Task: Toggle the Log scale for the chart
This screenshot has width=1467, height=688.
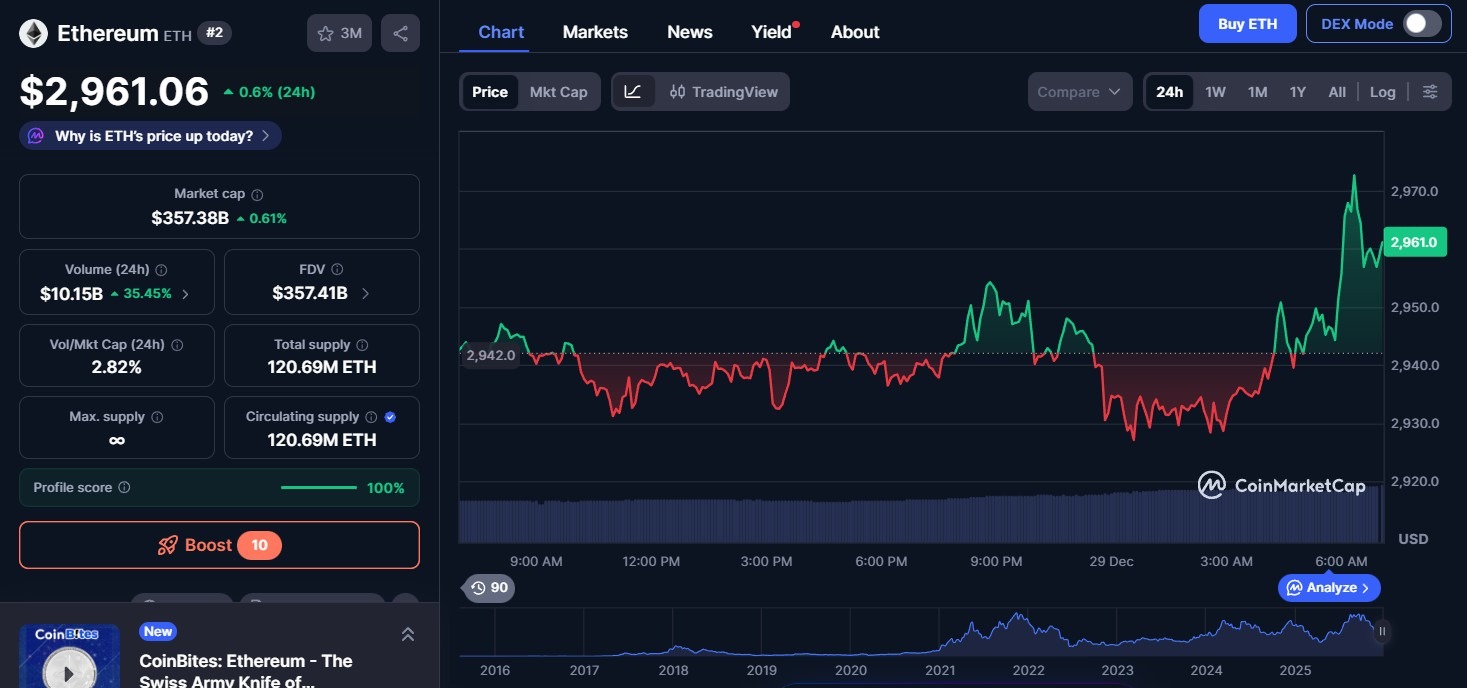Action: point(1383,91)
